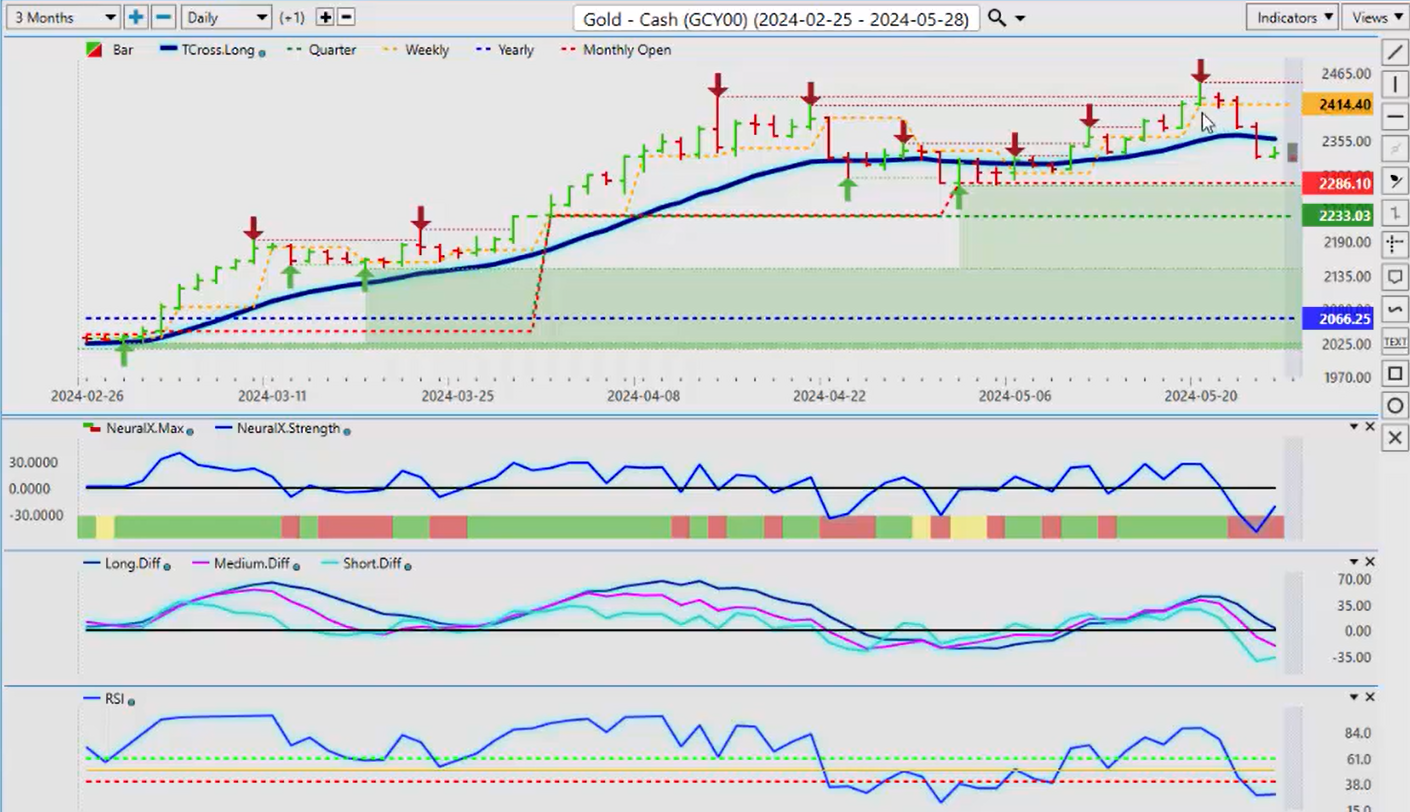Viewport: 1410px width, 812px height.
Task: Click the 2465.00 price axis label
Action: (1345, 74)
